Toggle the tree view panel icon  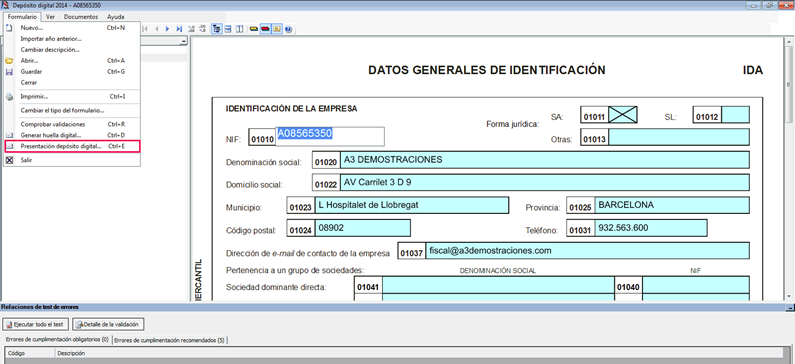tap(216, 29)
